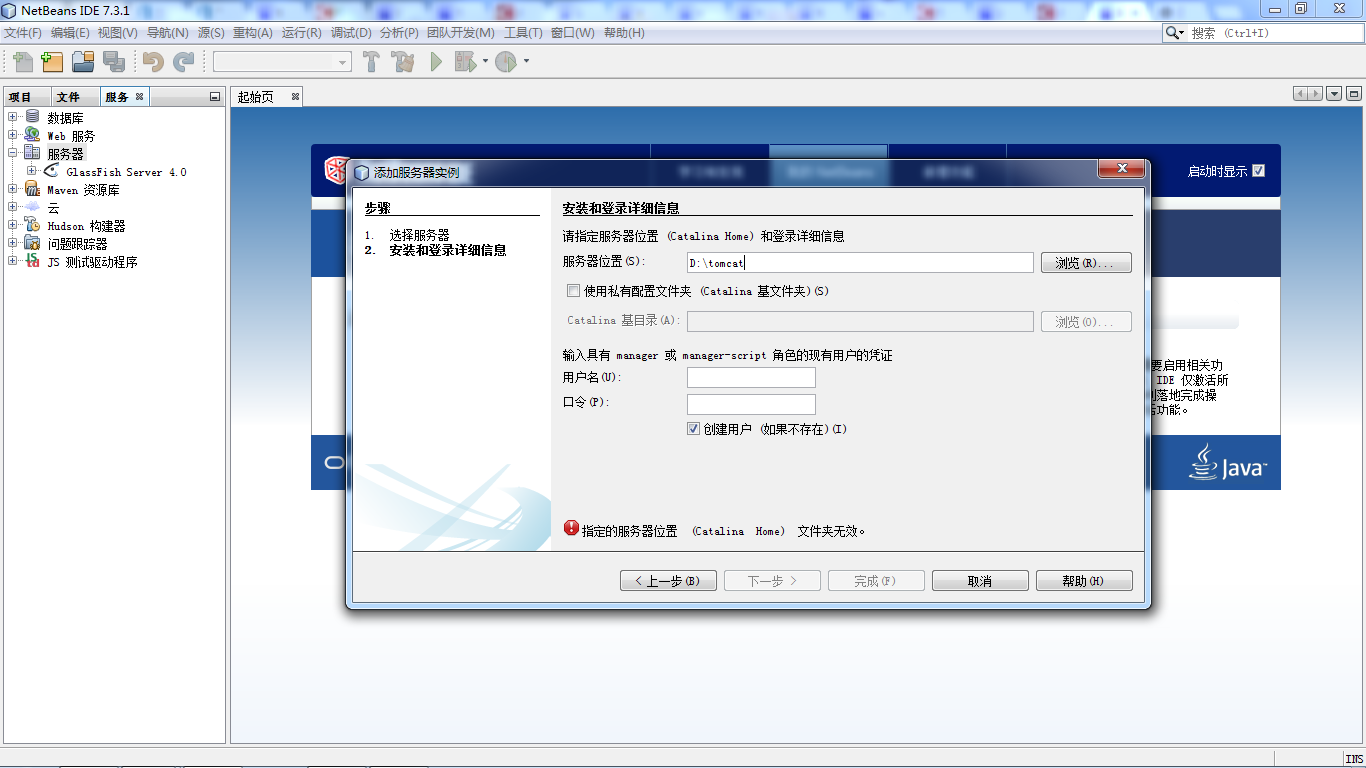1366x768 pixels.
Task: Open the 编辑(E) menu
Action: 70,33
